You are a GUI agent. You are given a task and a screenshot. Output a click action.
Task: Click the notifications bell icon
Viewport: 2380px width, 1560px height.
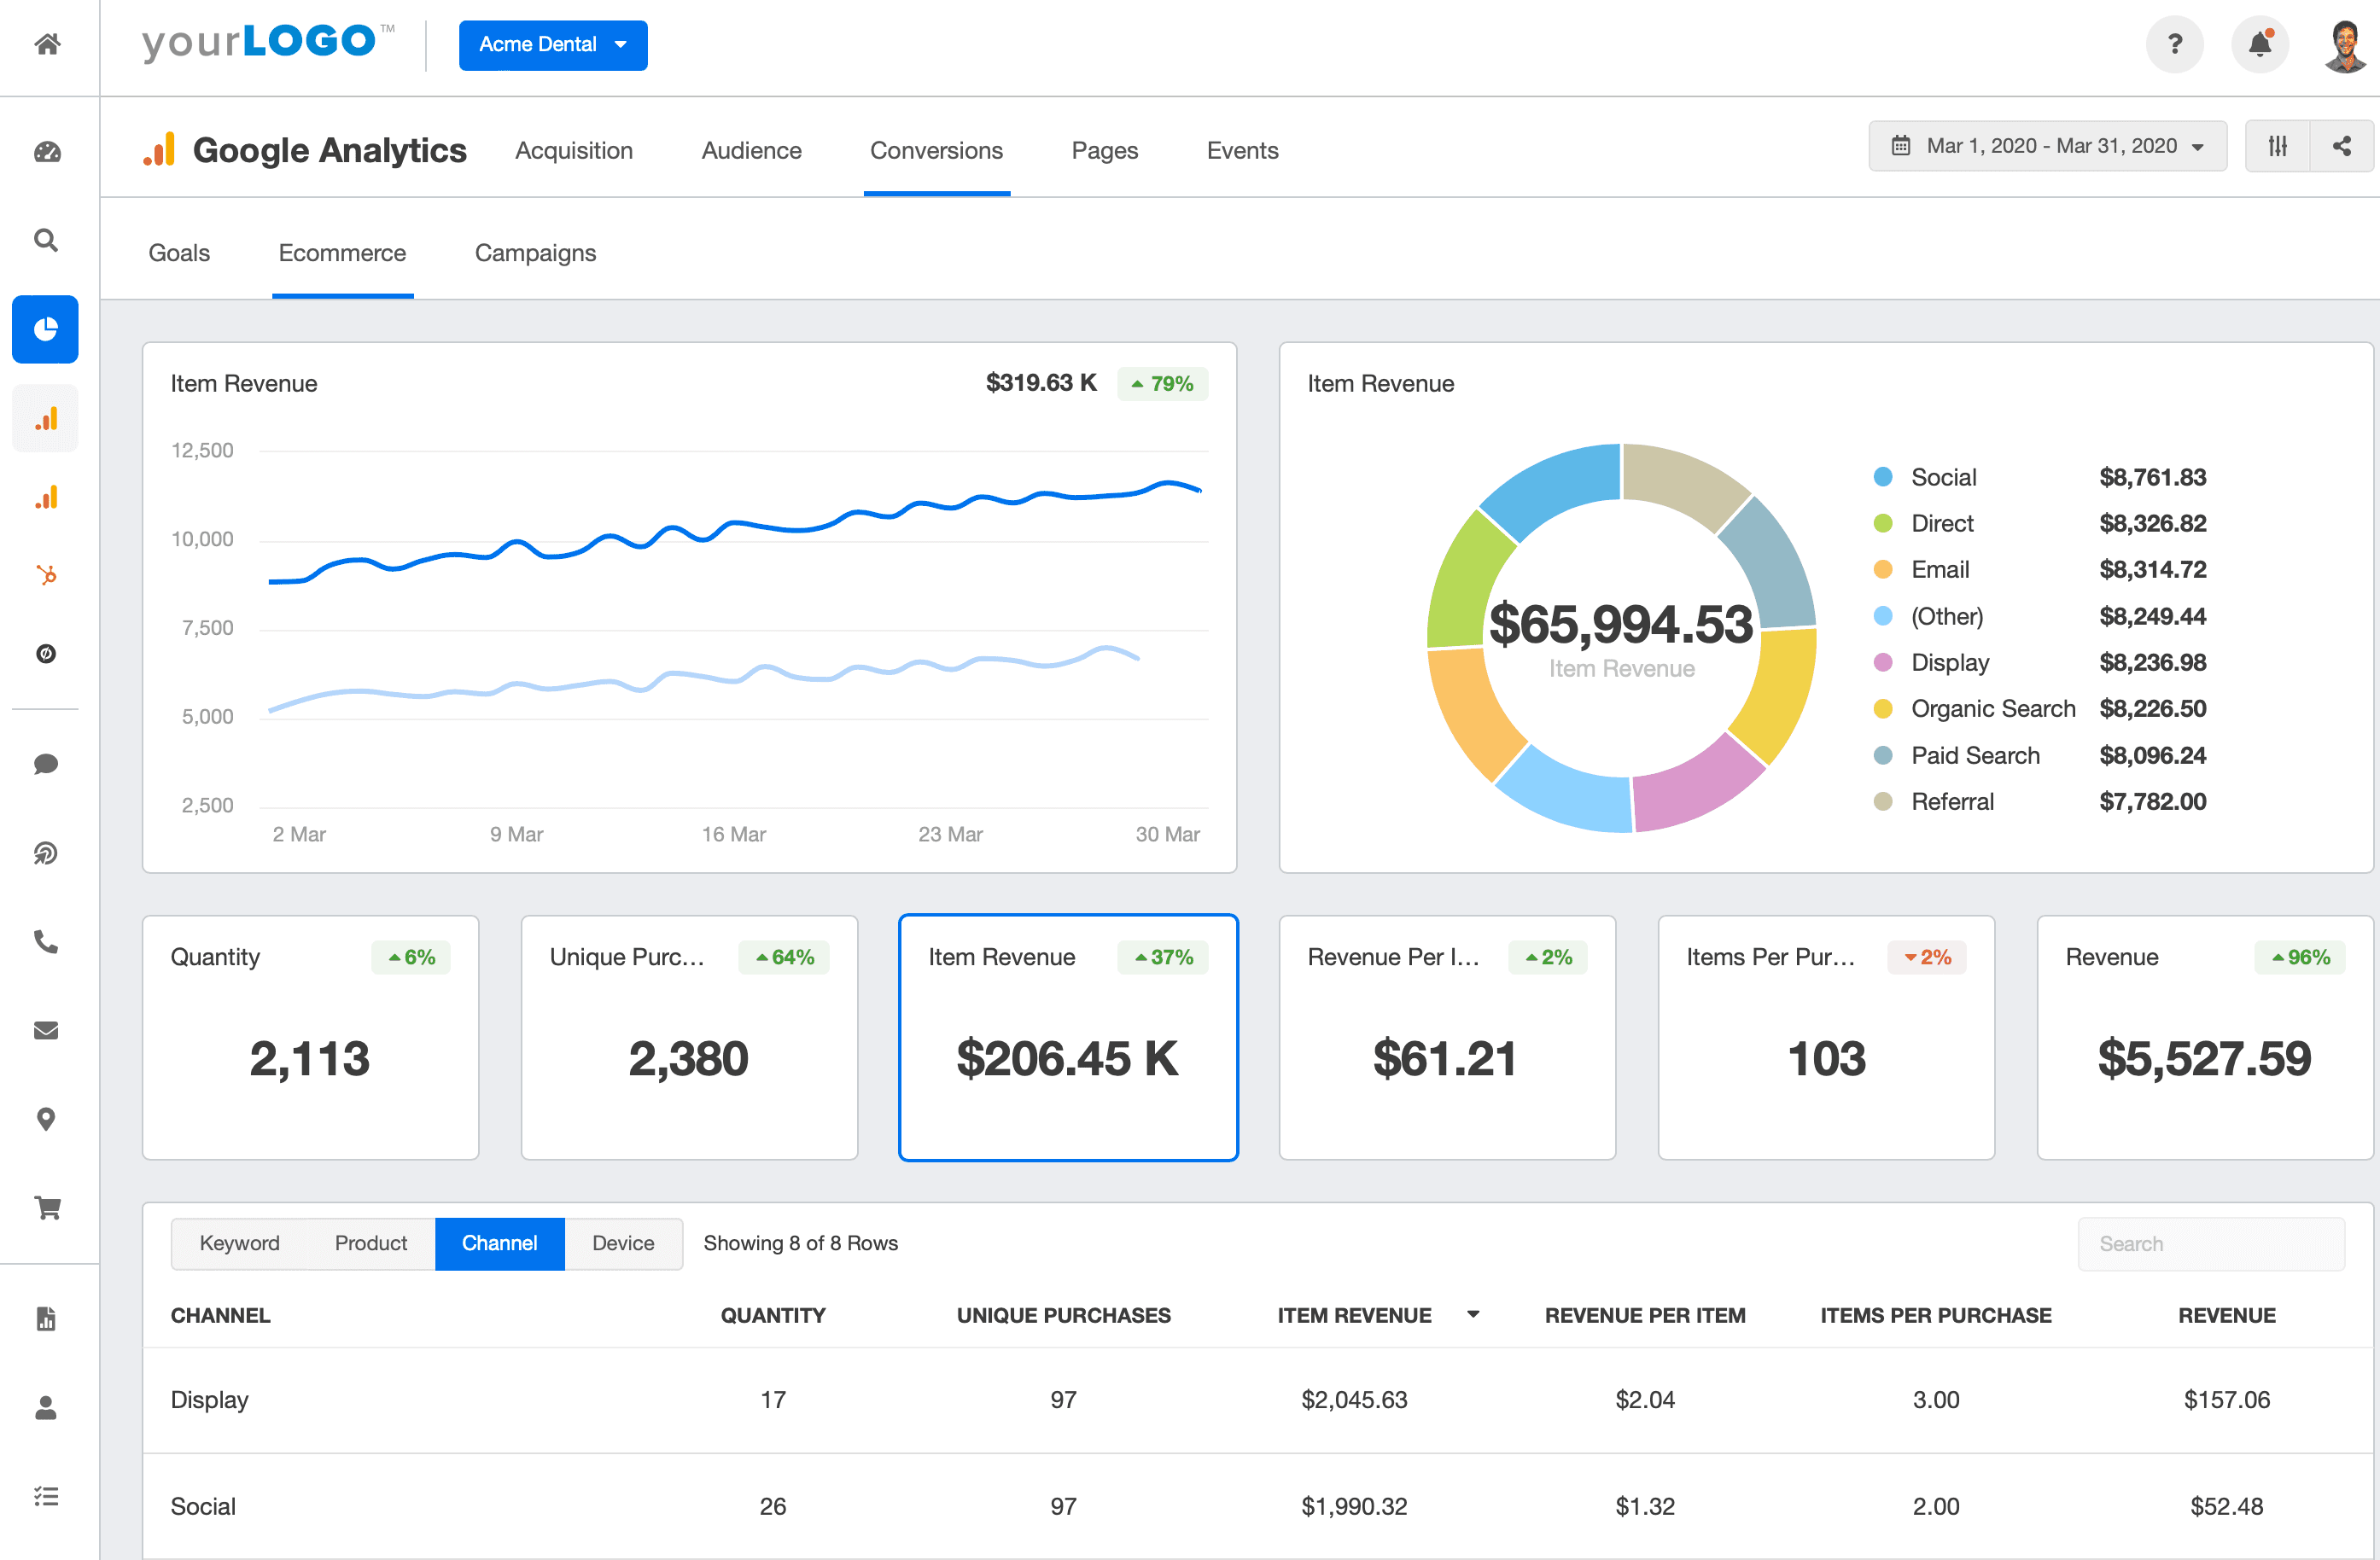(x=2259, y=44)
